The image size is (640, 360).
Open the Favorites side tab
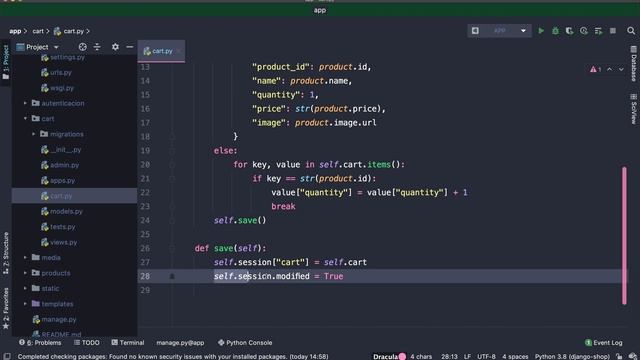[x=6, y=308]
